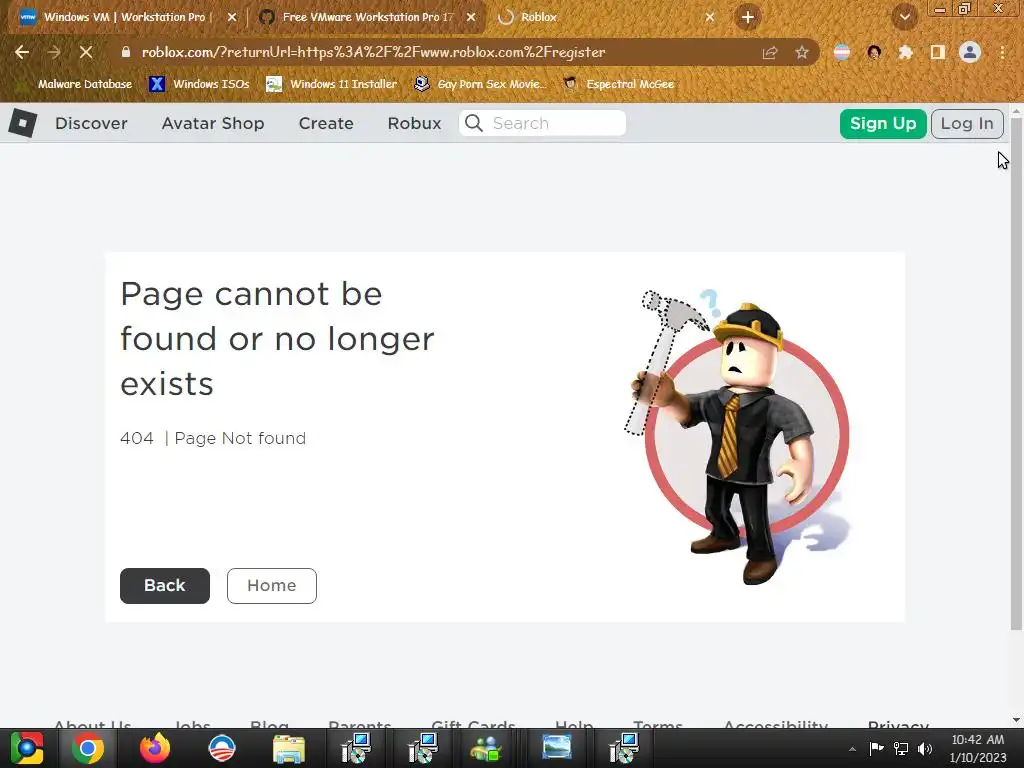
Task: Click the page vertical scrollbar
Action: [1016, 376]
